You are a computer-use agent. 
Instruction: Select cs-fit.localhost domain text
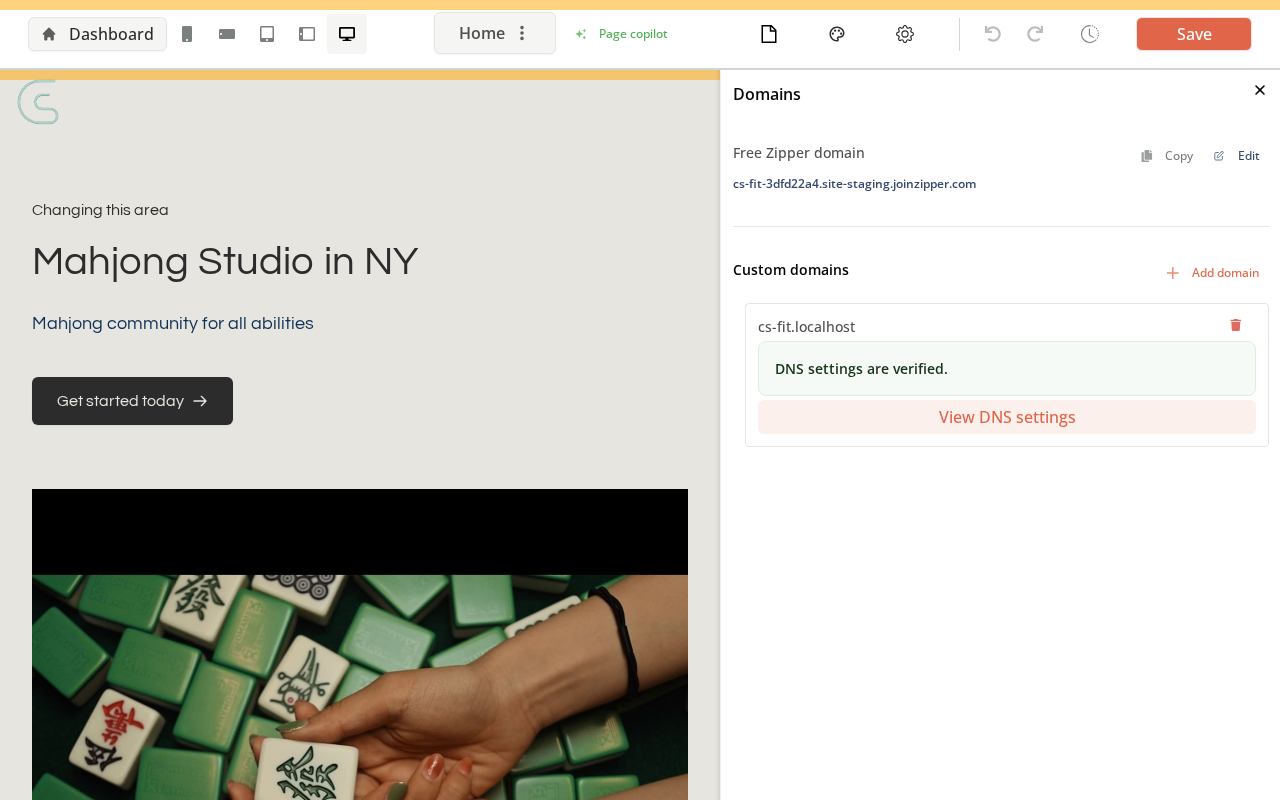(807, 327)
